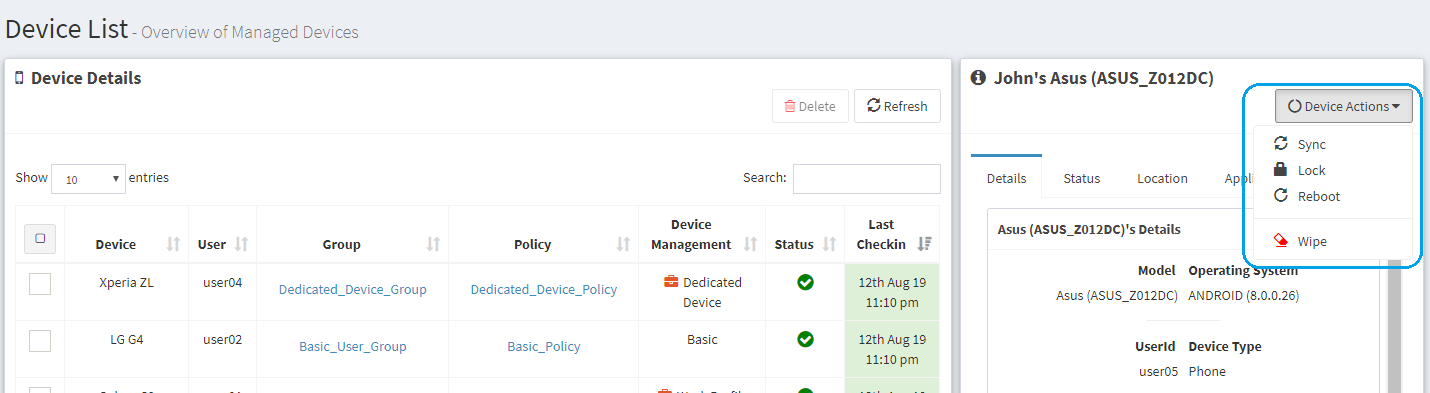Click into the Search input field
Screen dimensions: 1430x393
[x=867, y=179]
